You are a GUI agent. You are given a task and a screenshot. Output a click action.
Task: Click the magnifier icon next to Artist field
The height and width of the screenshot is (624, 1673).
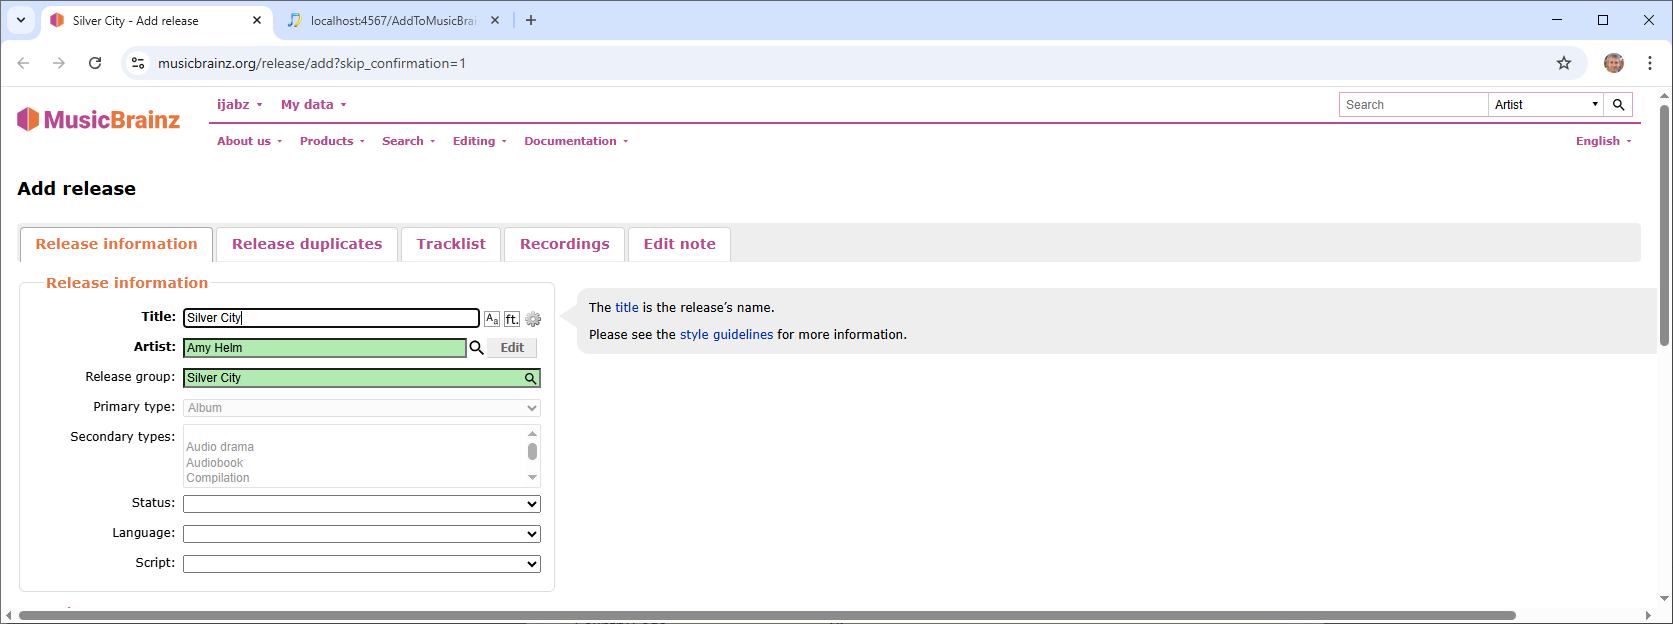coord(477,348)
